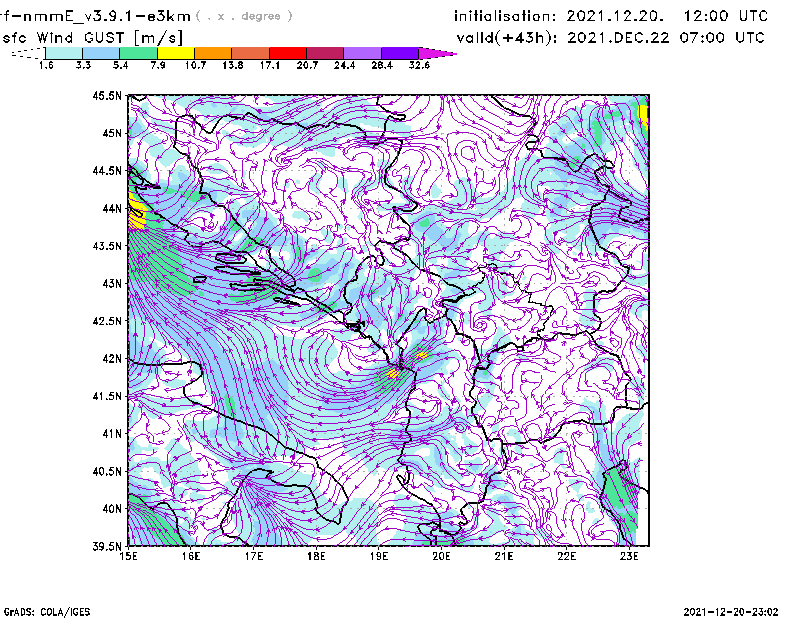Image resolution: width=800 pixels, height=618 pixels.
Task: Click the legend value '7.9'
Action: point(158,65)
